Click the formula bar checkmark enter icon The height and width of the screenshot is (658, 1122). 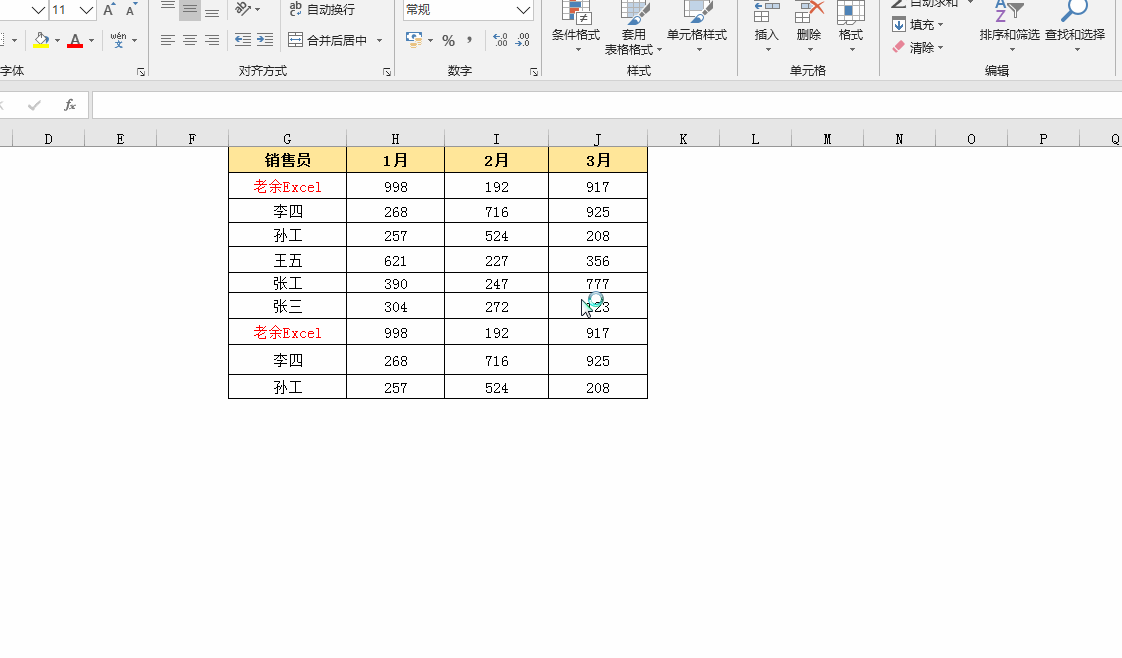tap(34, 105)
